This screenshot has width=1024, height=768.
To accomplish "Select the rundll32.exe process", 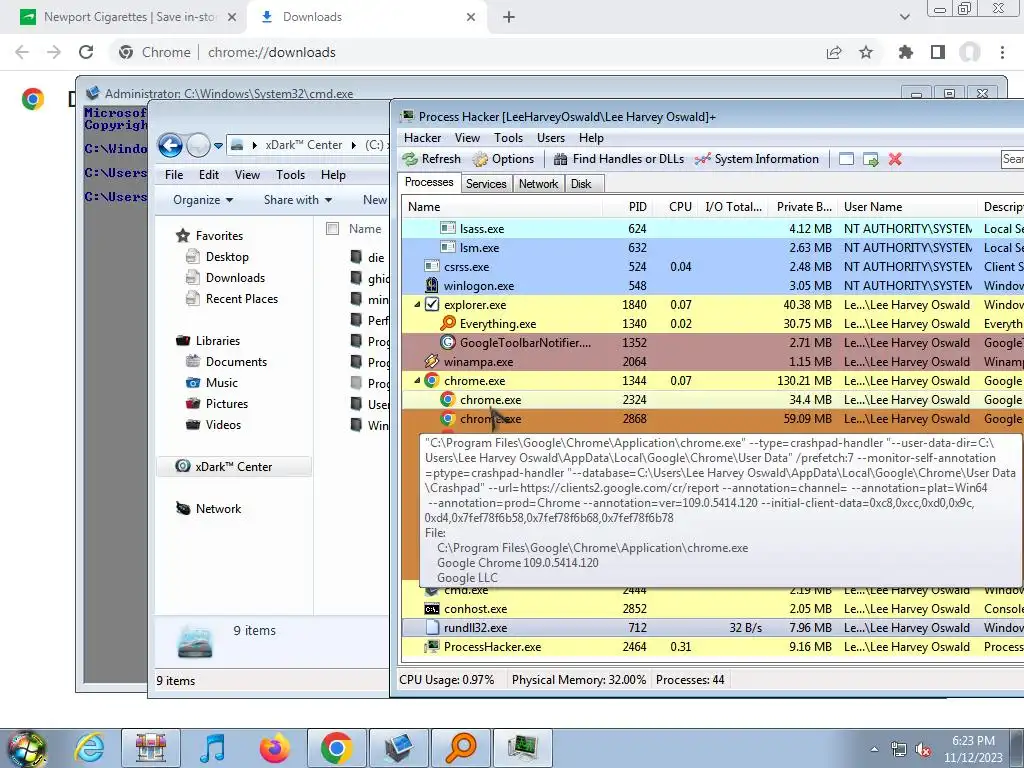I will 712,628.
